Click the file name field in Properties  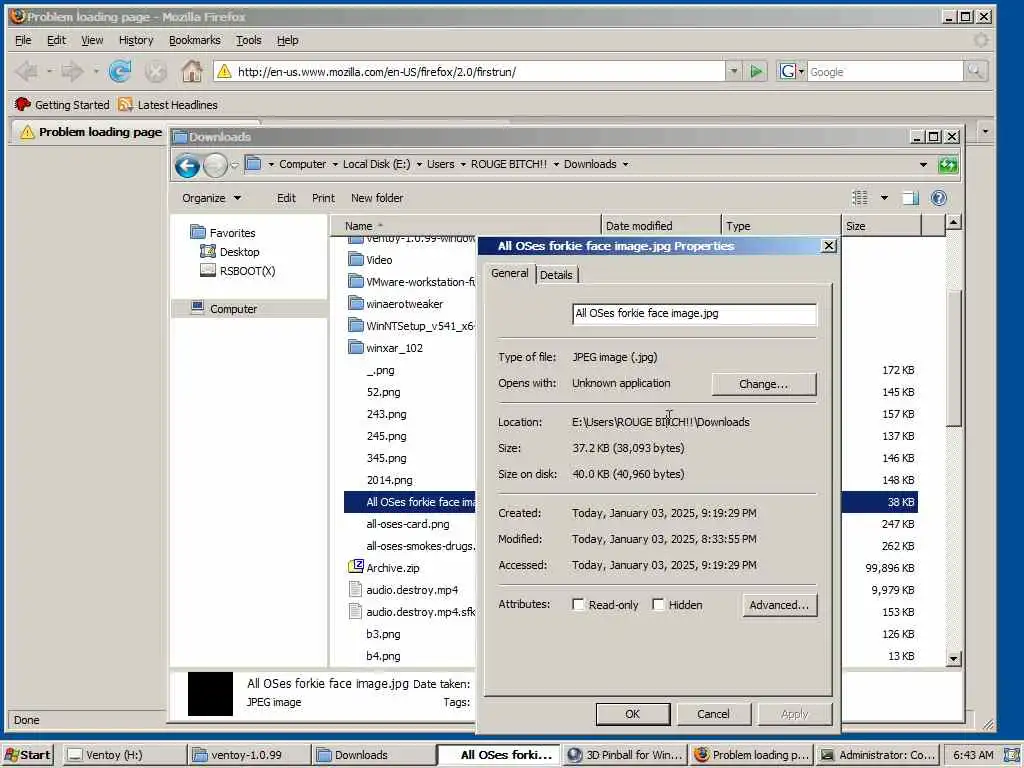(x=694, y=313)
